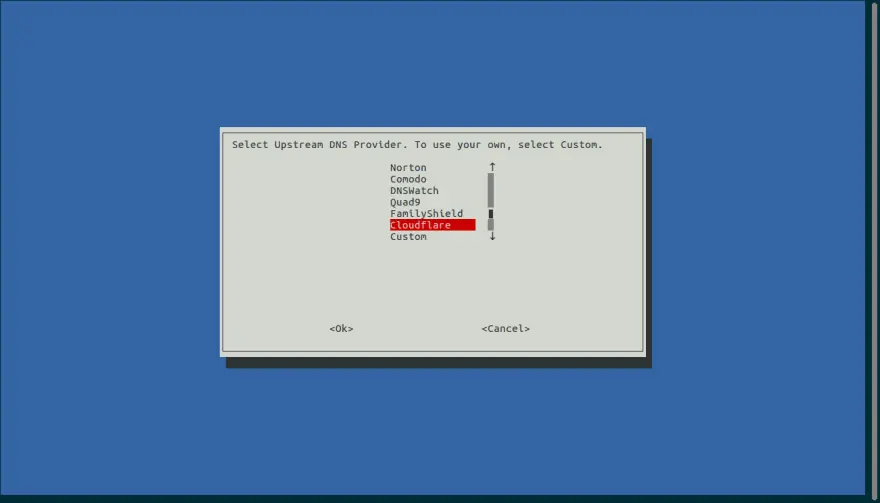Click the dialog's dark drop shadow on the right side
The image size is (880, 503).
(x=649, y=250)
